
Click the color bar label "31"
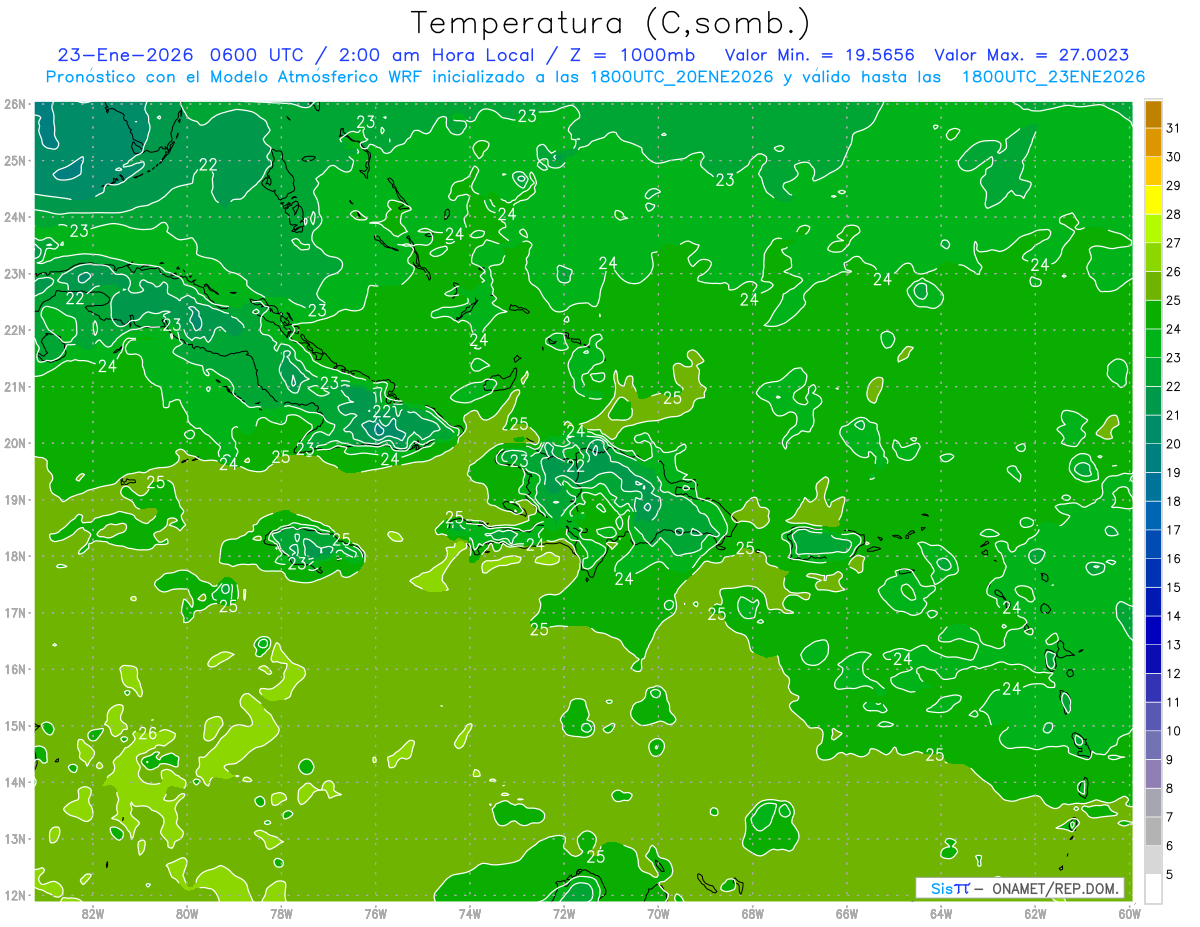click(x=1173, y=128)
